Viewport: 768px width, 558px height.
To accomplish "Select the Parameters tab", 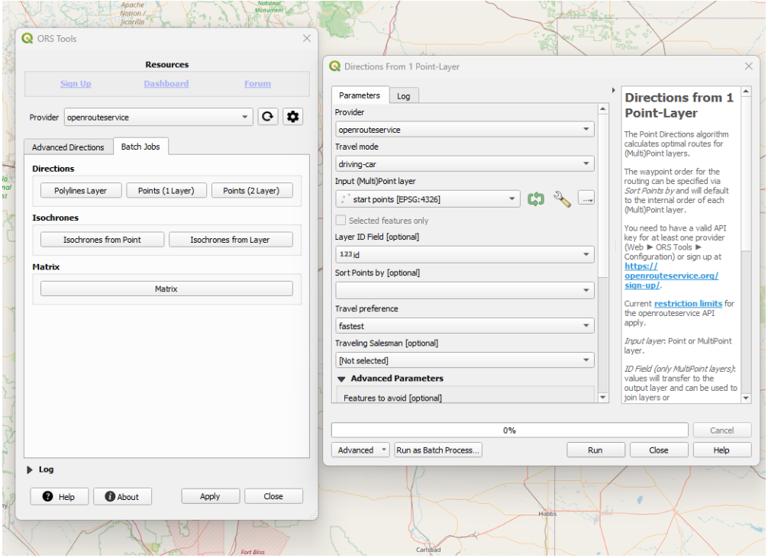I will coord(360,95).
